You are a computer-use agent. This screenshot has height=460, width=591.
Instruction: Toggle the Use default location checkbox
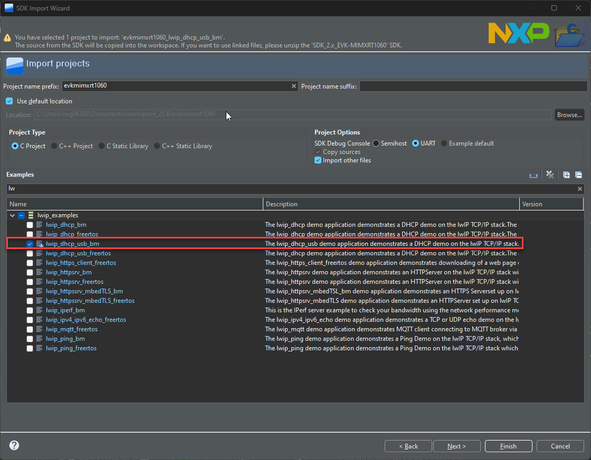[x=9, y=101]
